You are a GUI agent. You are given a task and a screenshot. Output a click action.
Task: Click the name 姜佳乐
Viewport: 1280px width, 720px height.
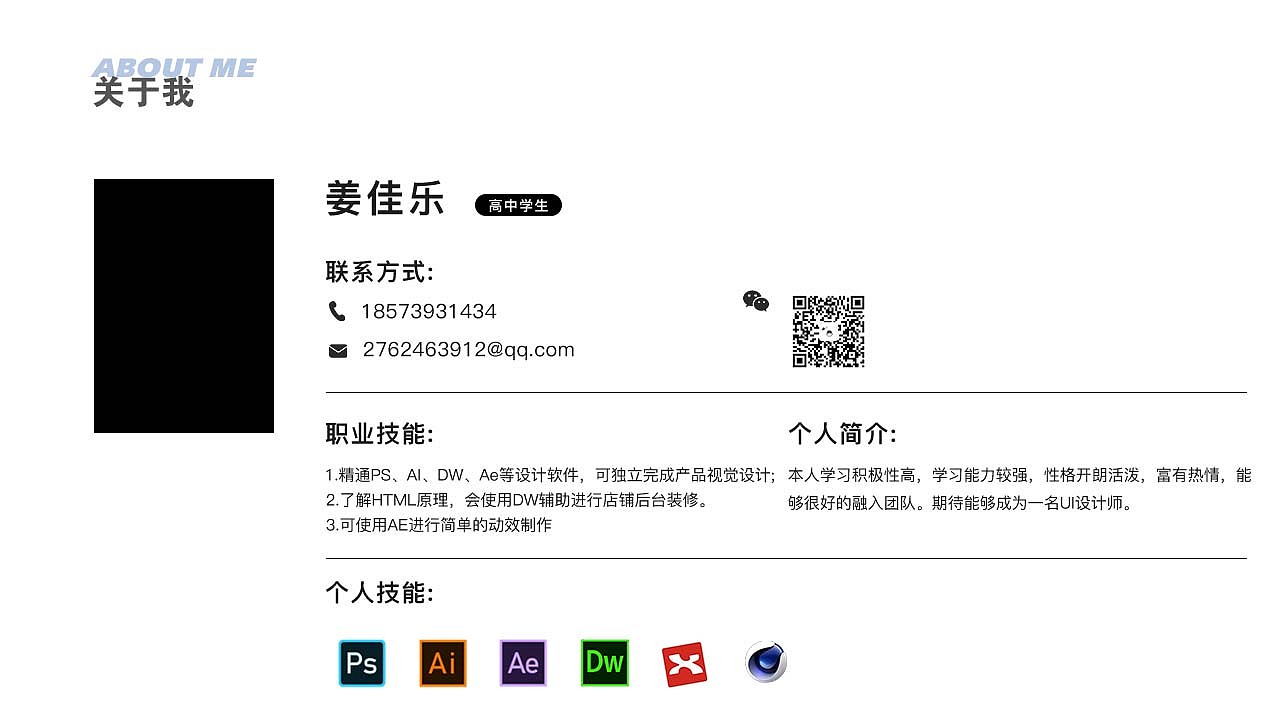385,198
